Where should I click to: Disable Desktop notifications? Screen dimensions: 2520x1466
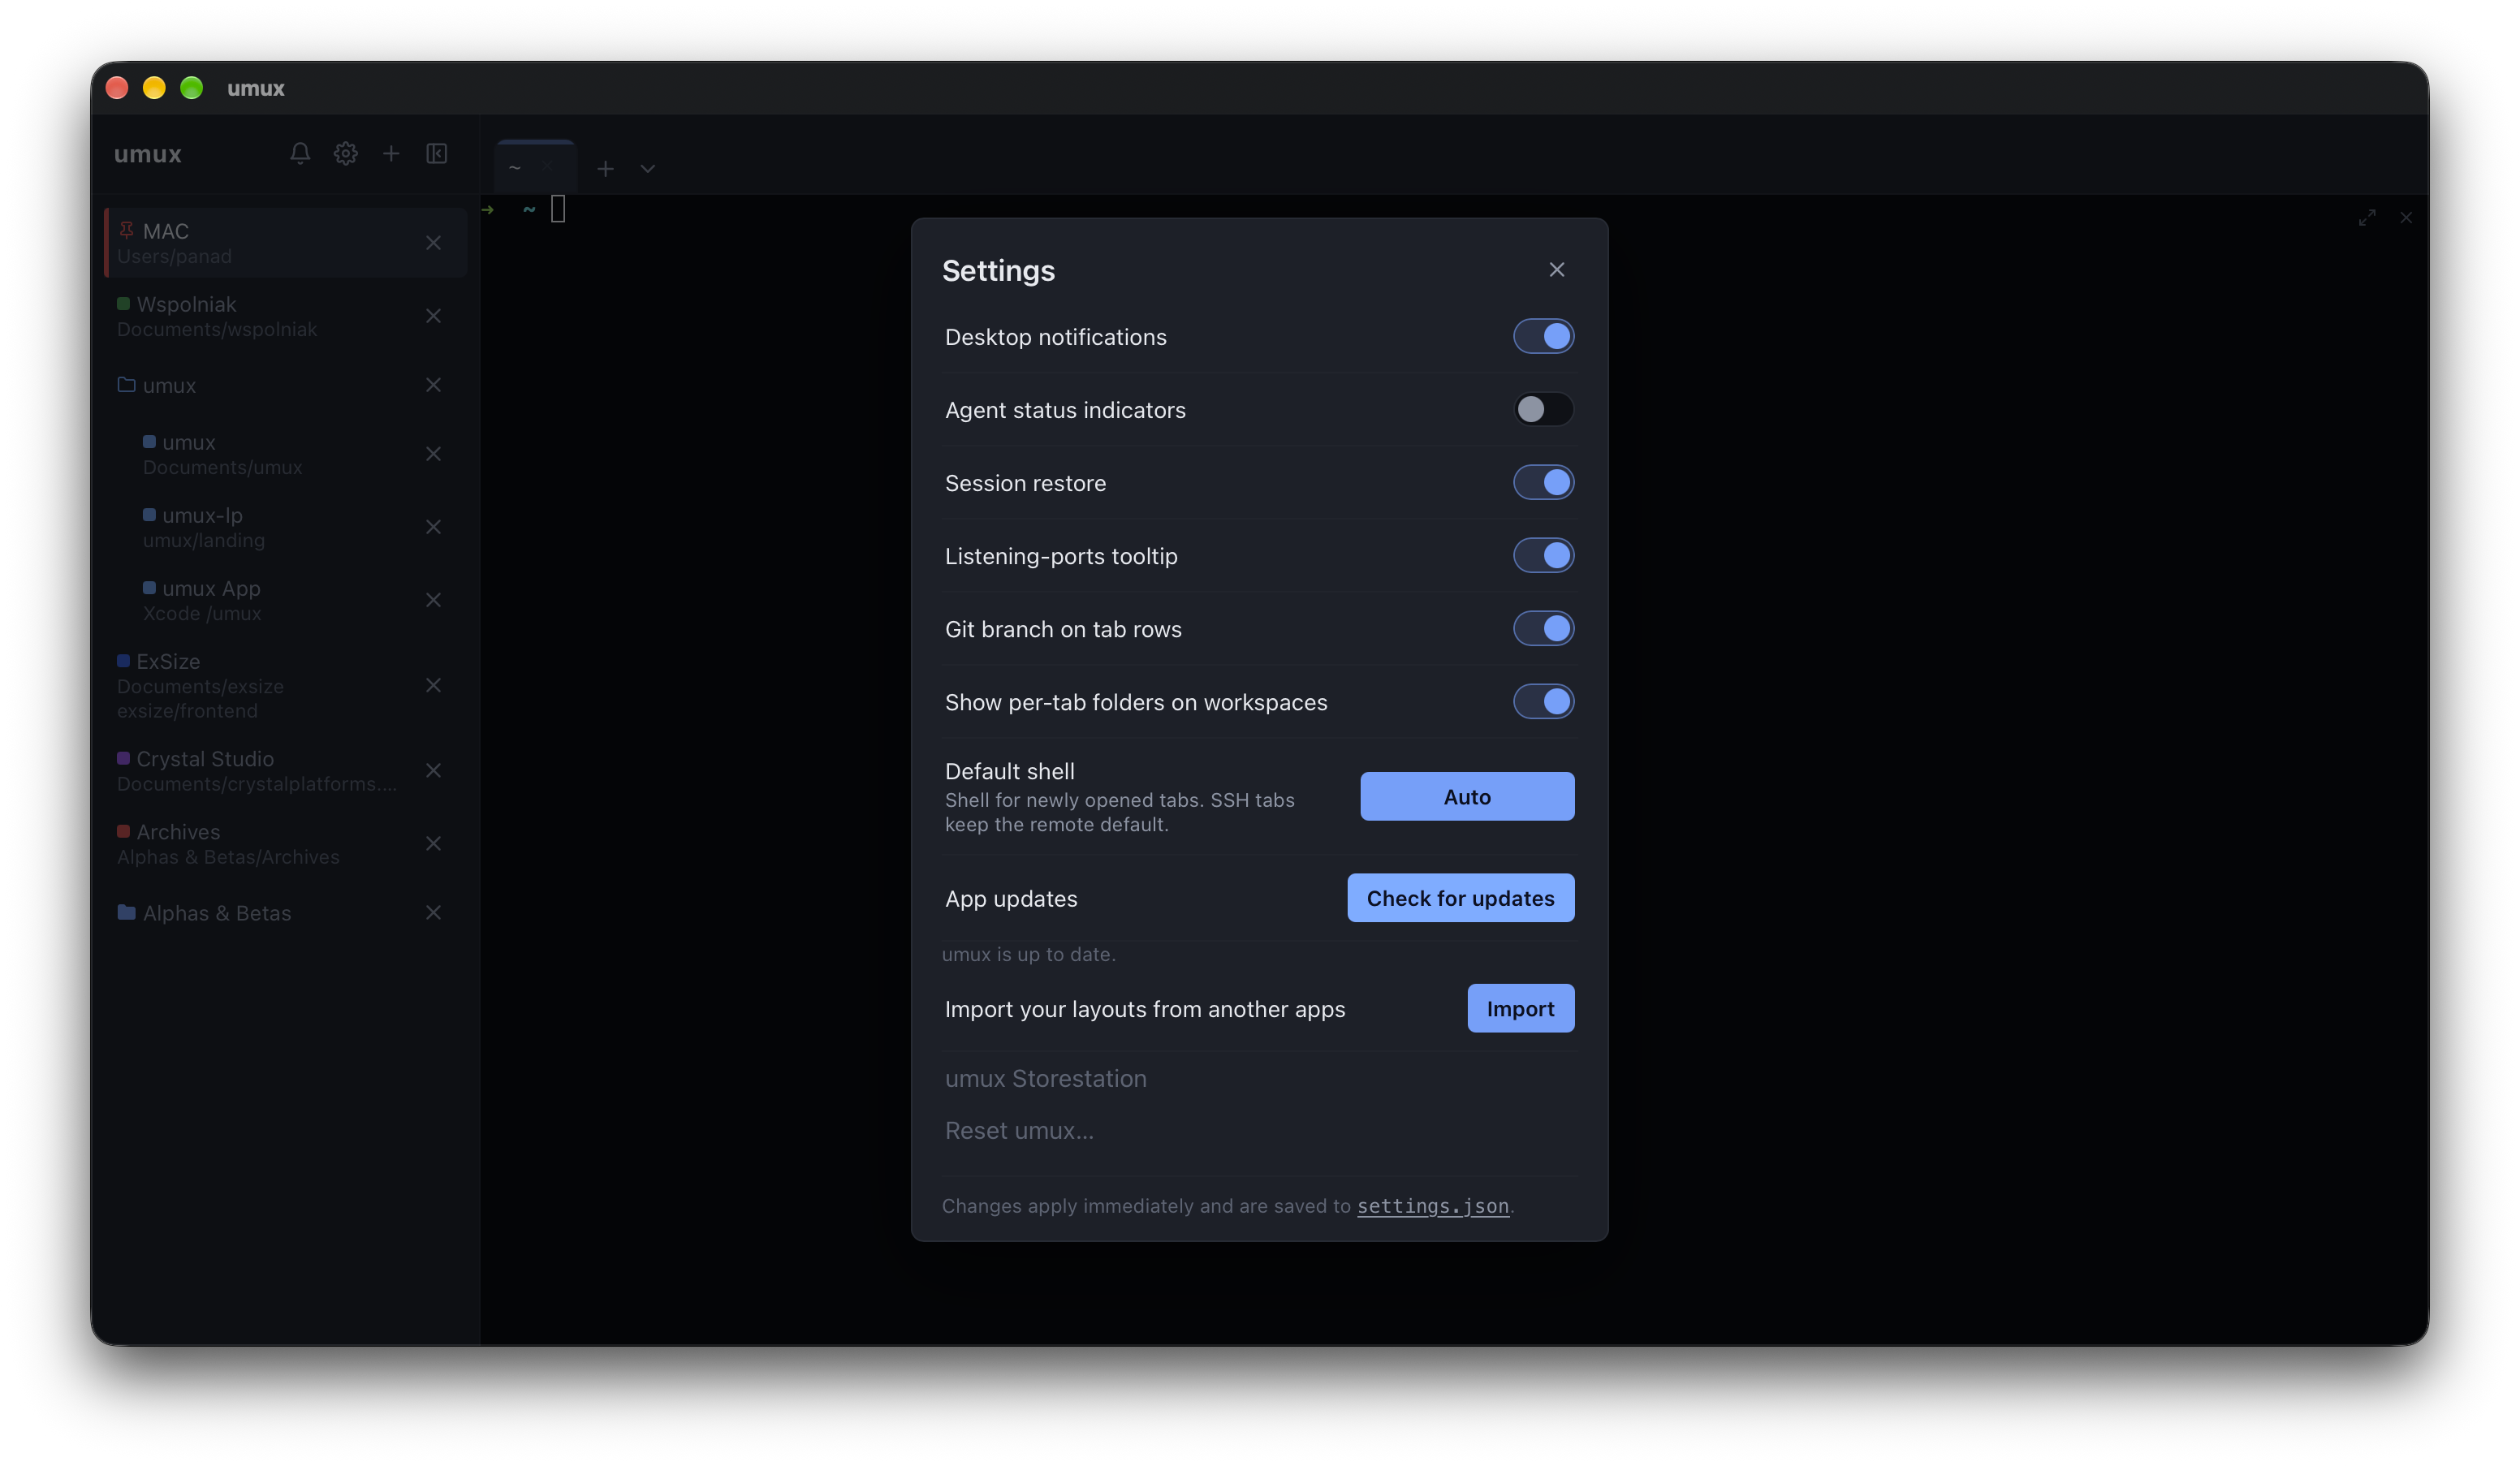pyautogui.click(x=1543, y=337)
